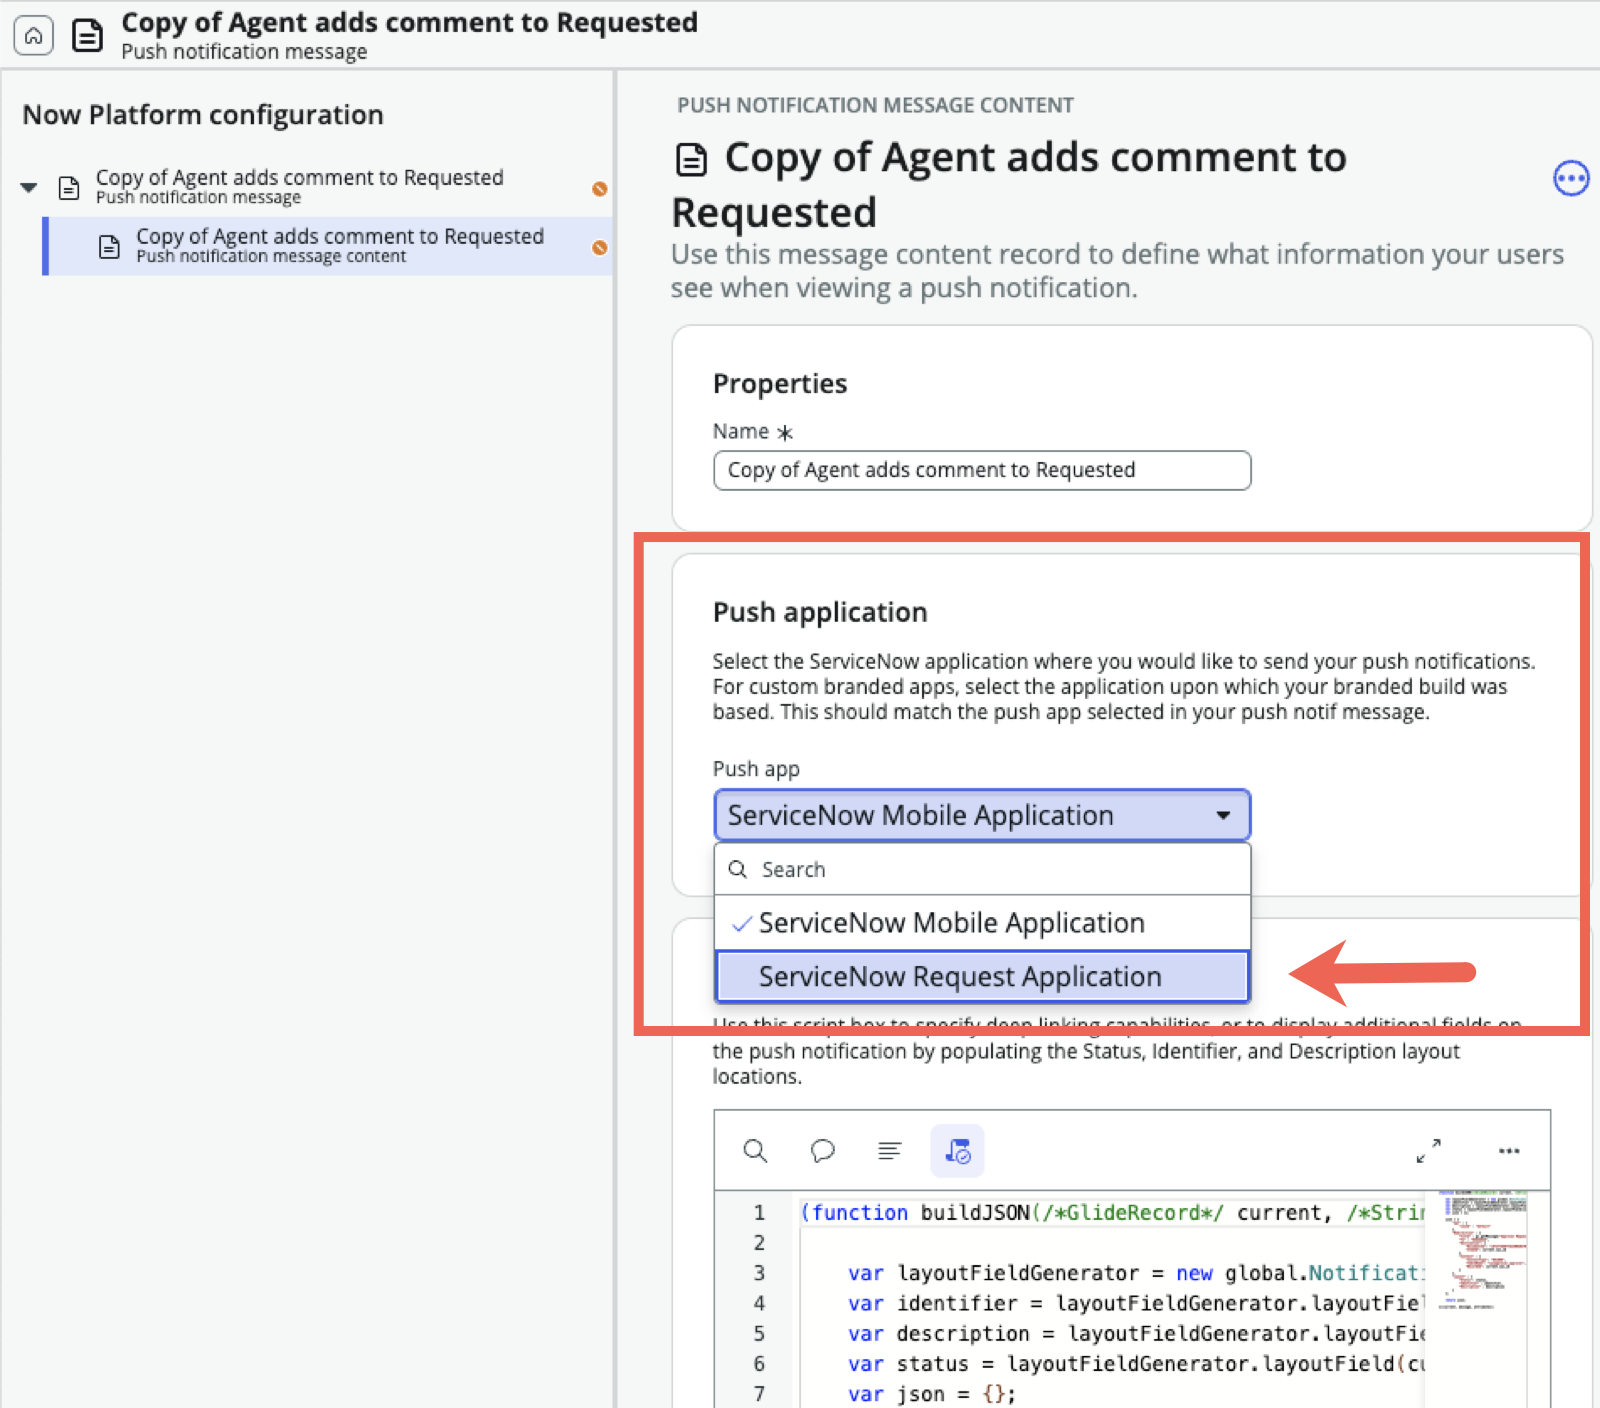Click the 'Push application' section heading
The image size is (1600, 1408).
[820, 612]
